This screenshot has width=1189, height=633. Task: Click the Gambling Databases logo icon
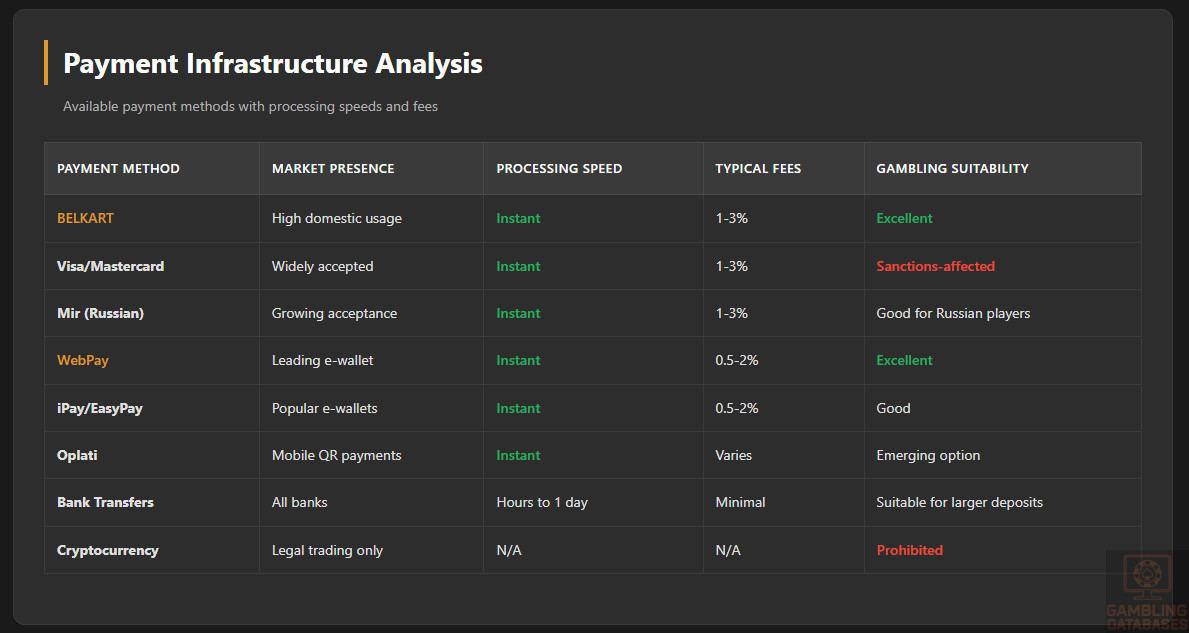[1145, 578]
